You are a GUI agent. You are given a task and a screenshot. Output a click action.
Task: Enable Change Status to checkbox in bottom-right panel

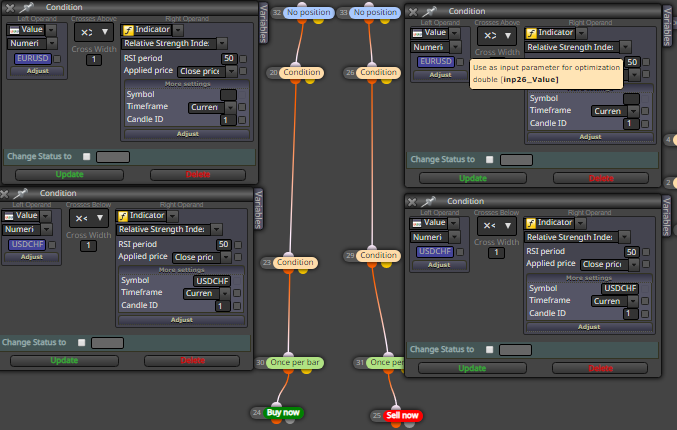(489, 349)
